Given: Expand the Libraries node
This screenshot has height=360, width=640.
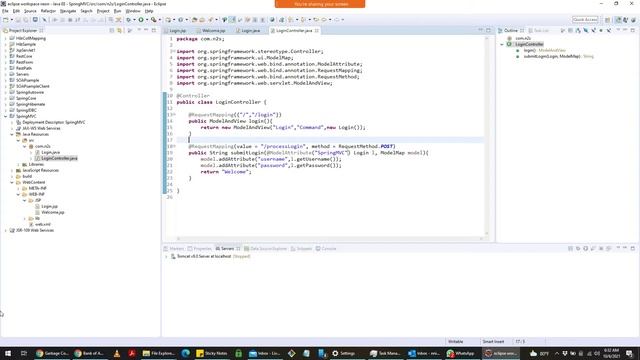Looking at the screenshot, I should click(x=18, y=164).
